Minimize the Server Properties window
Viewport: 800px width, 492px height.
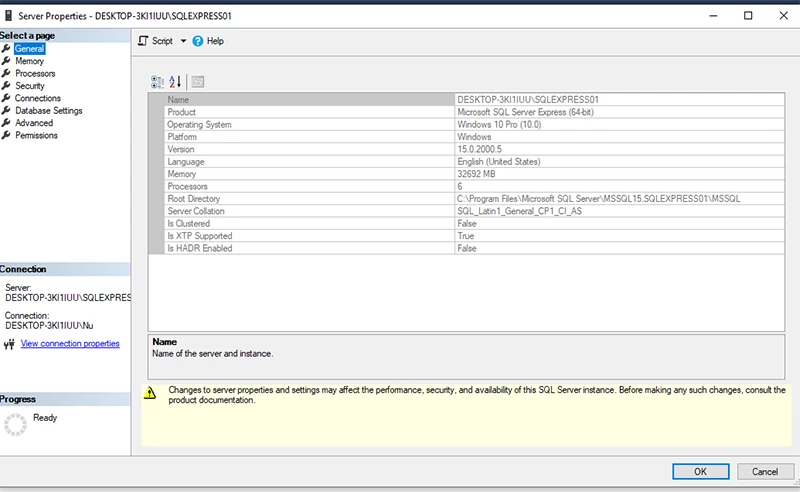[713, 16]
